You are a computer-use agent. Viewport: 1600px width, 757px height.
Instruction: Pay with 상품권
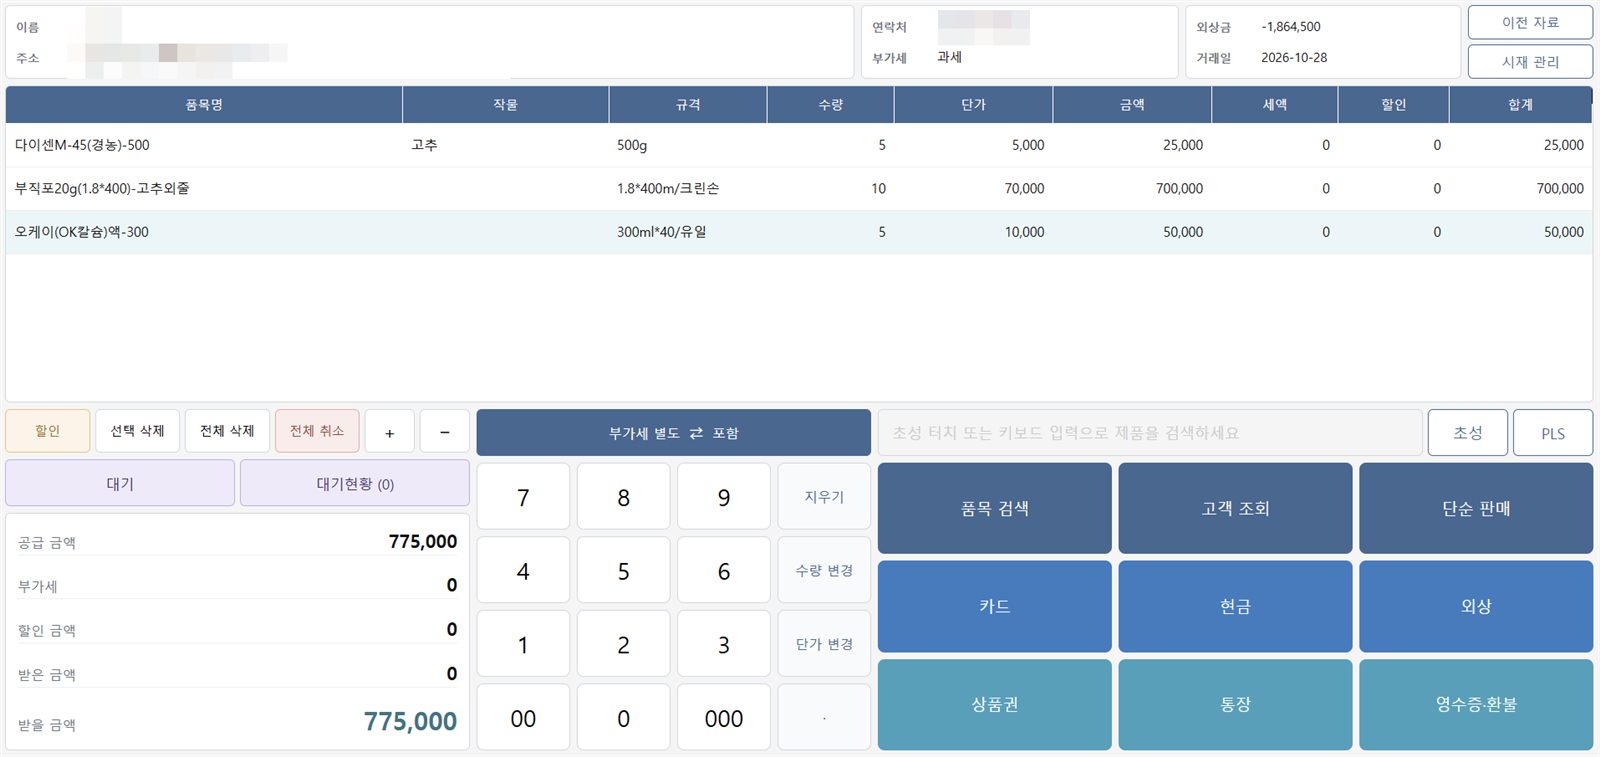[995, 704]
